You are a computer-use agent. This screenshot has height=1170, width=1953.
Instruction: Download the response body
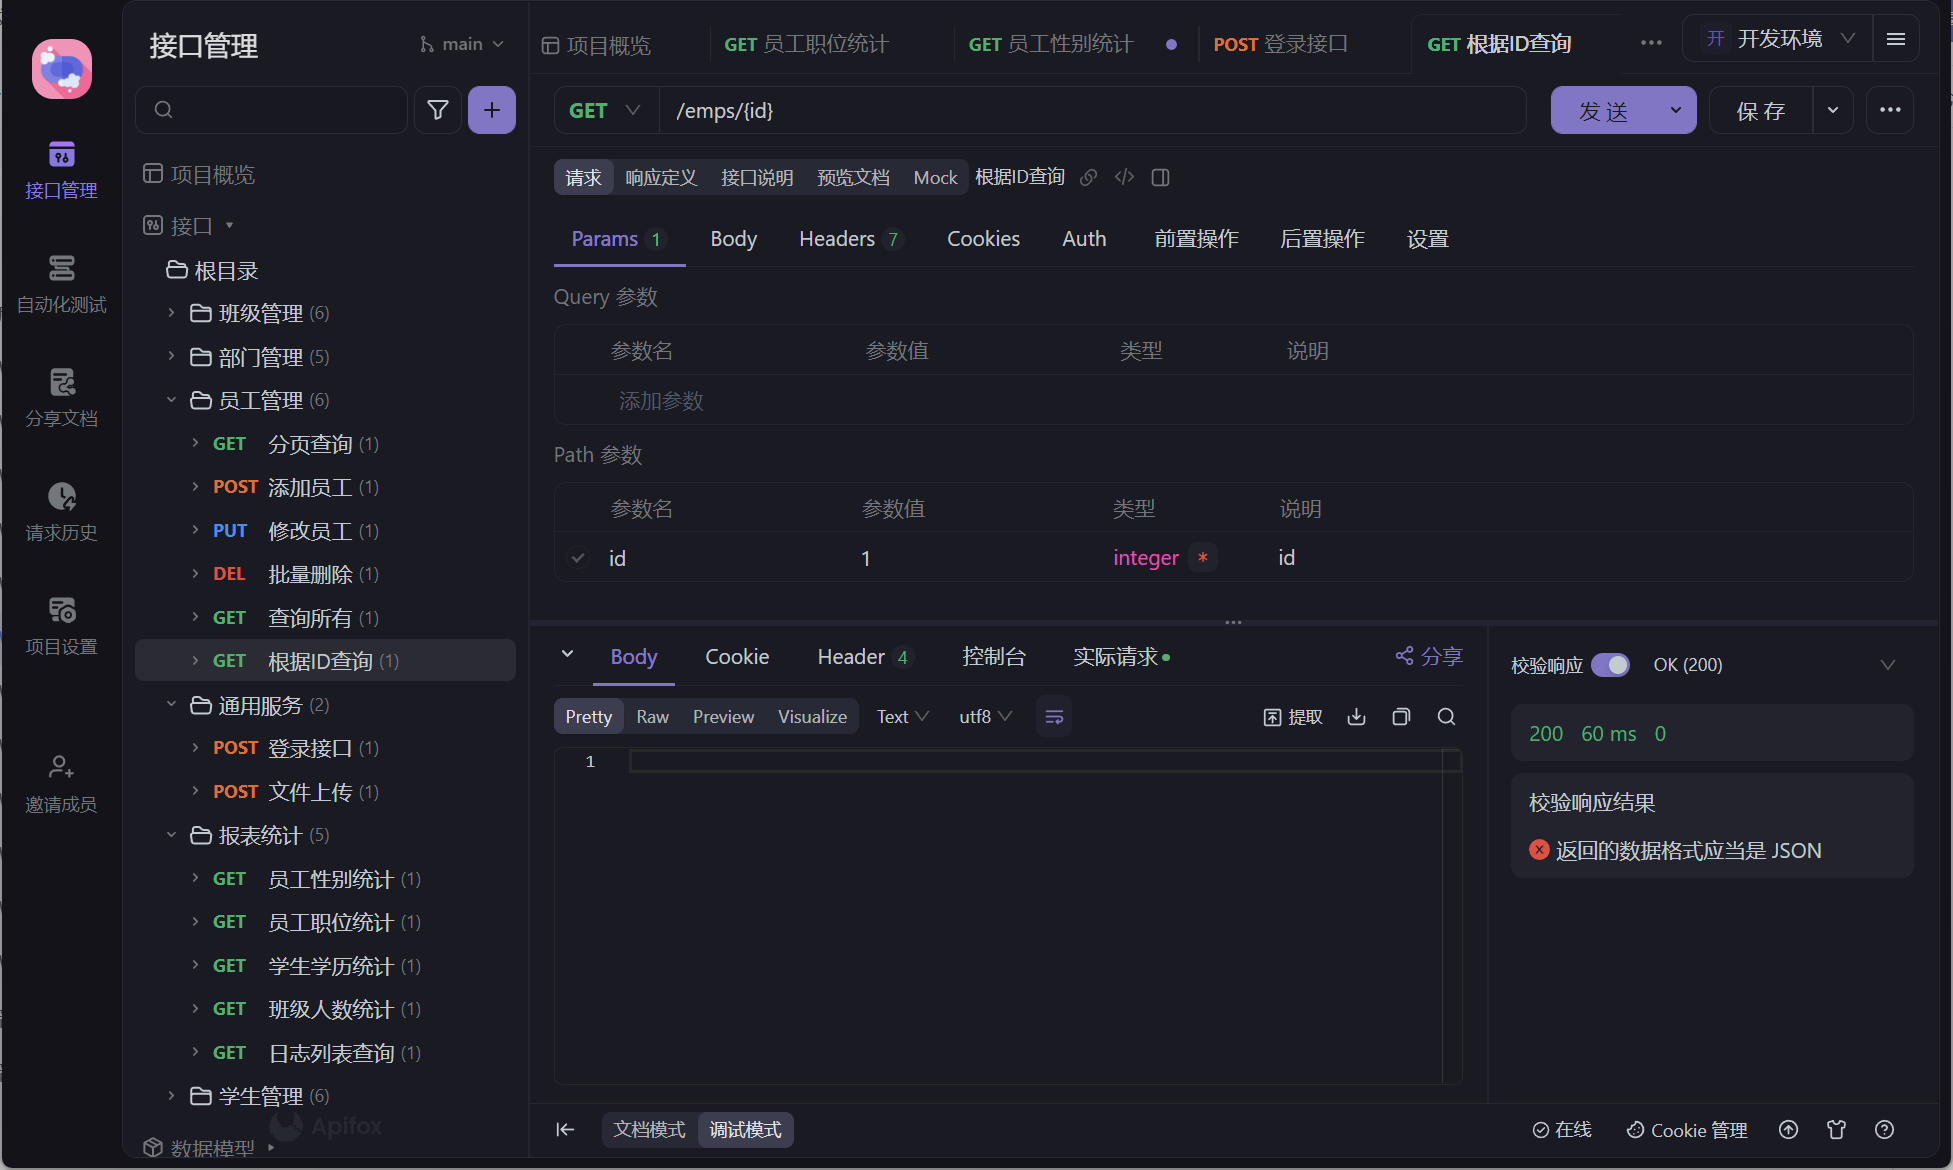click(1356, 717)
